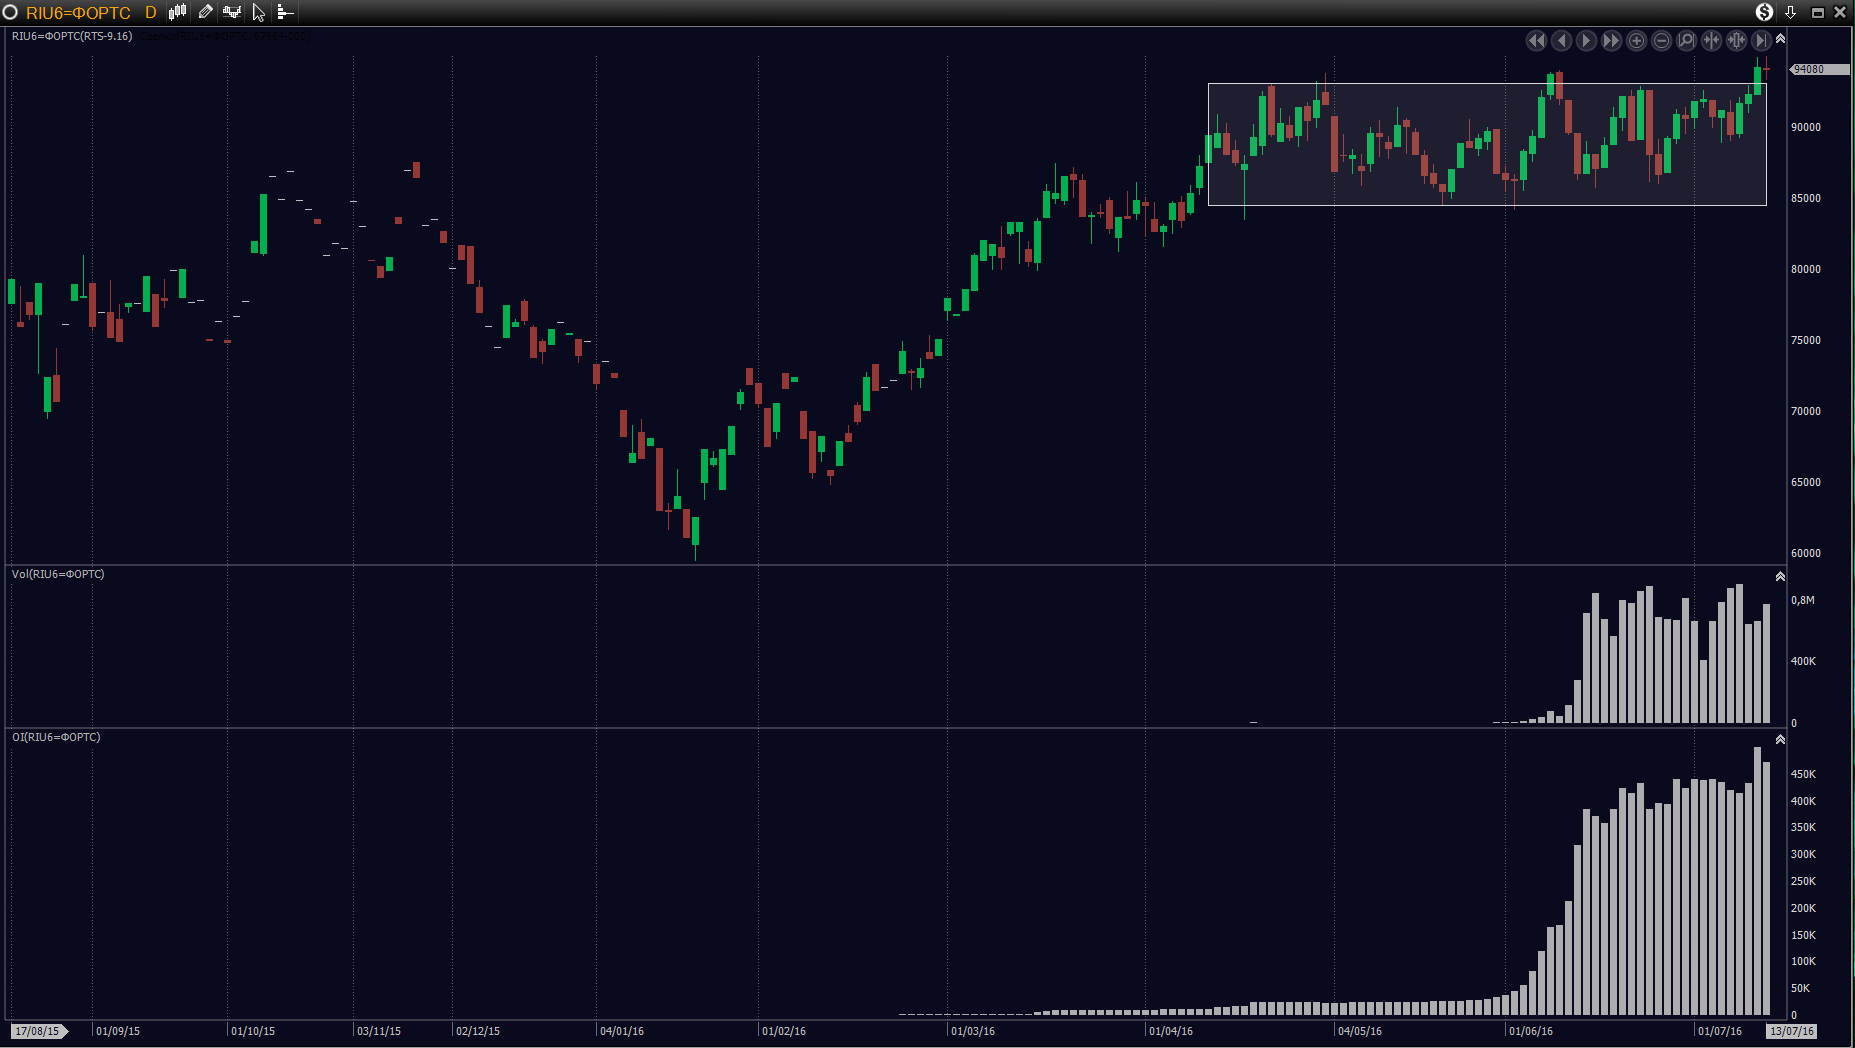Click the 13/07/16 end date marker
Screen dimensions: 1855x1048
click(1791, 1031)
